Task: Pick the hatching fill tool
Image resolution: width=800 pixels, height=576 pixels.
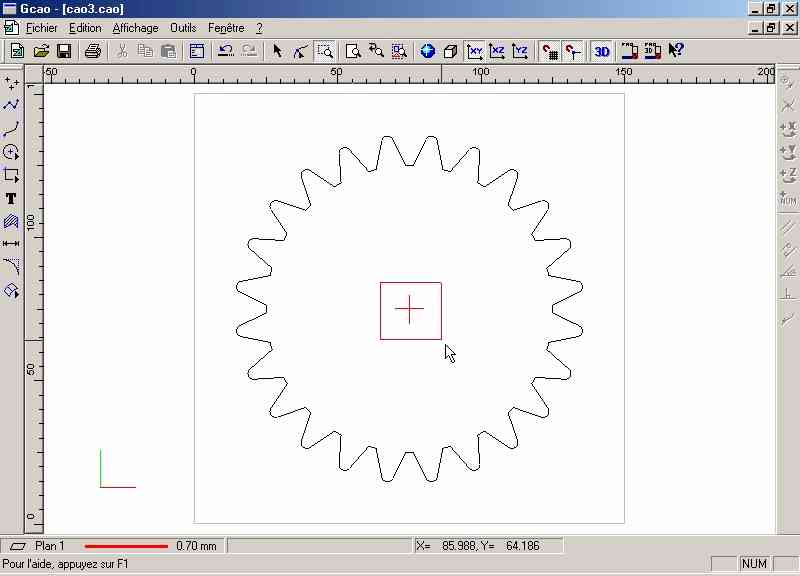Action: (11, 222)
